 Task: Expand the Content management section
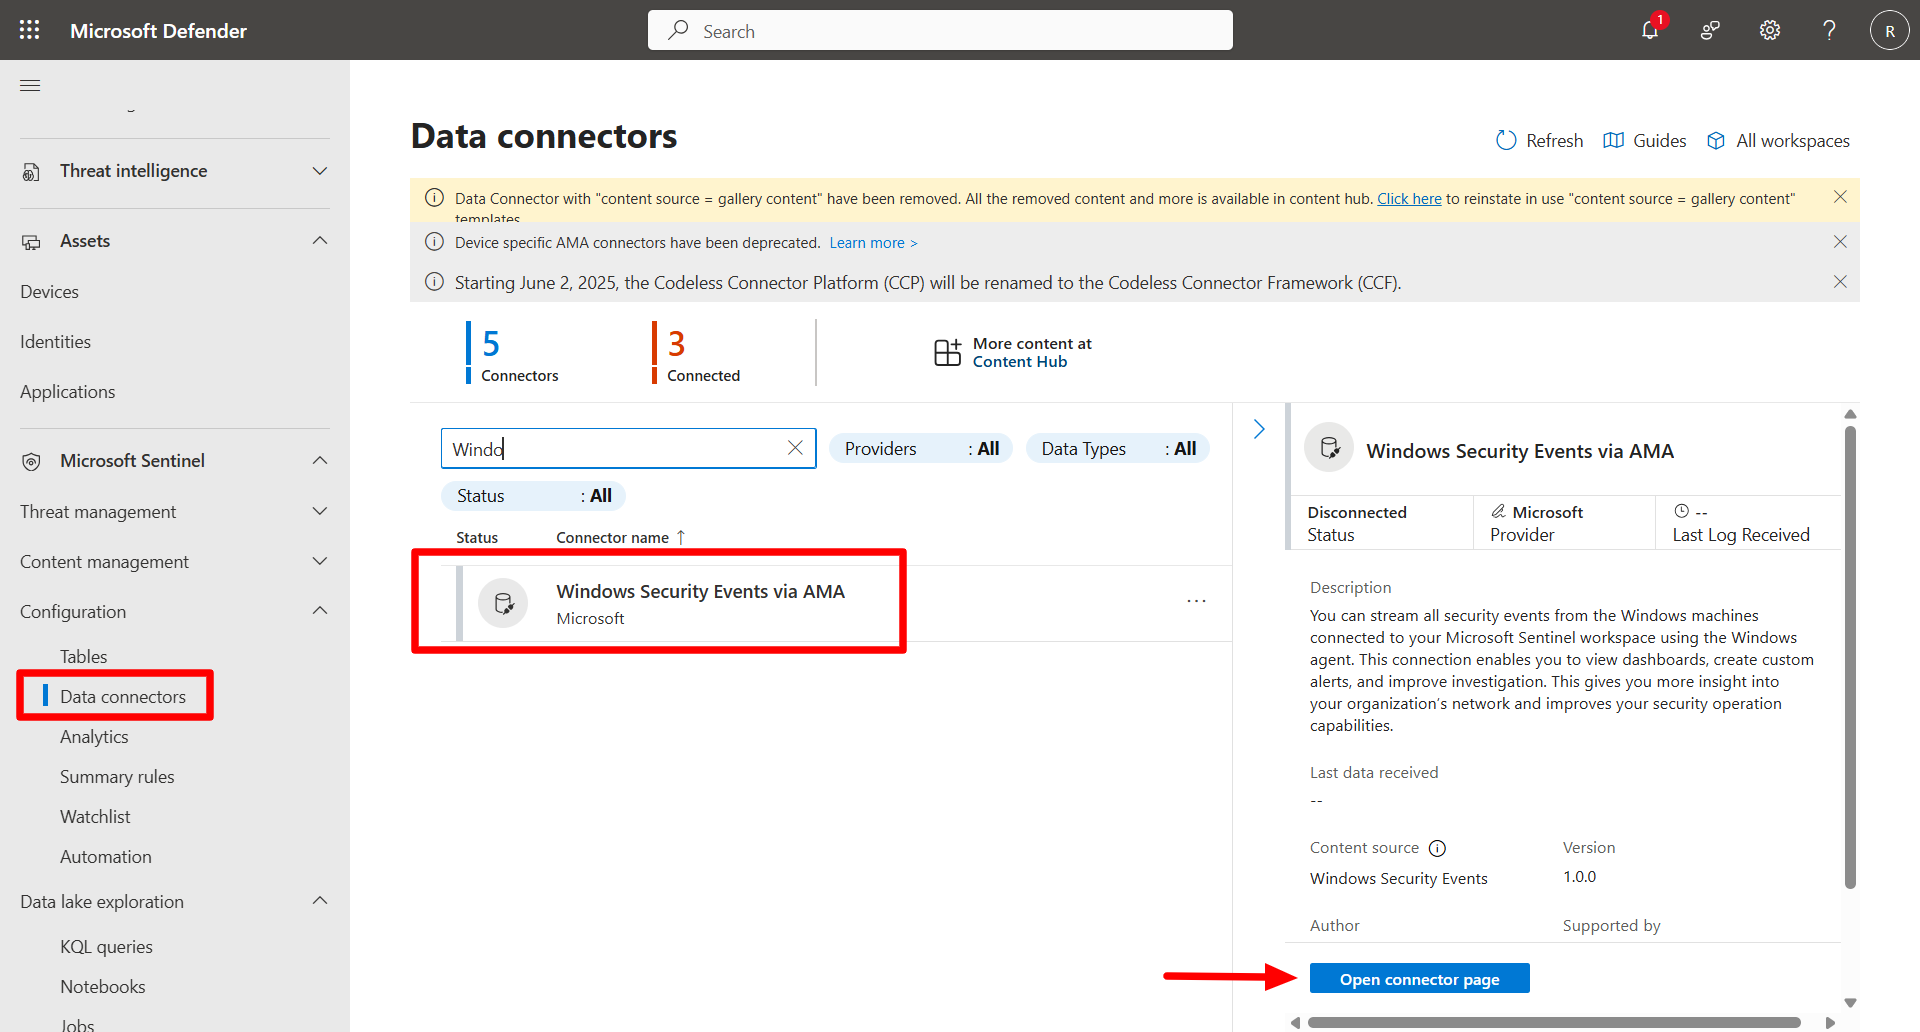[320, 561]
